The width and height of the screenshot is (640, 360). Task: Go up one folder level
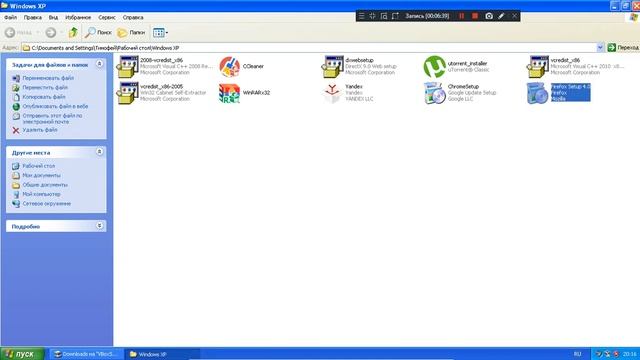(73, 32)
